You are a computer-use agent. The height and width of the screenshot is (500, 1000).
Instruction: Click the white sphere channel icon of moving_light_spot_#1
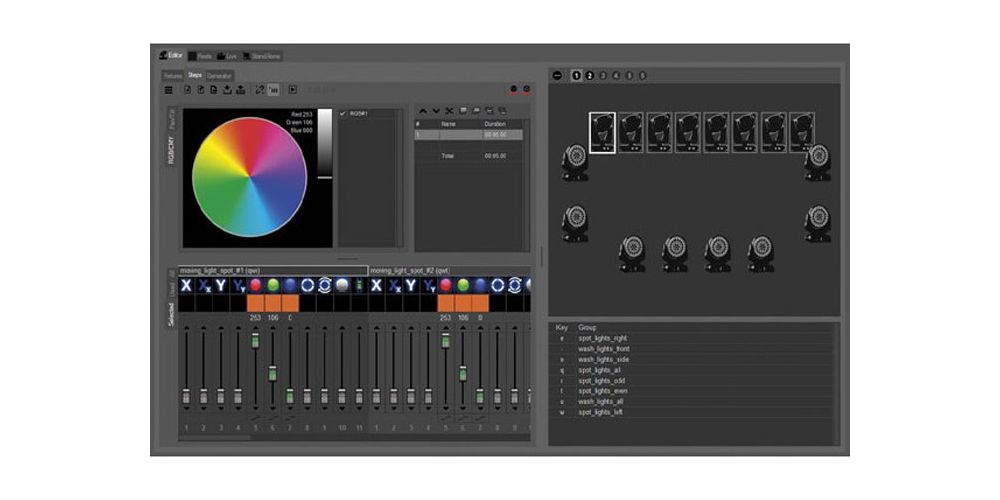(342, 285)
